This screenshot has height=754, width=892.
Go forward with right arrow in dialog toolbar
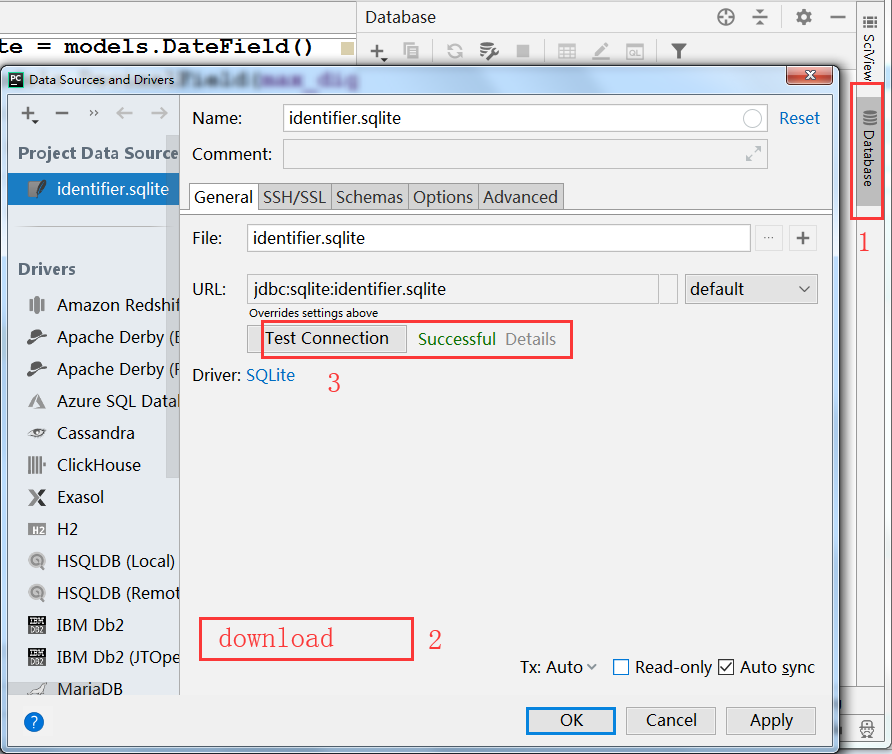pyautogui.click(x=159, y=113)
